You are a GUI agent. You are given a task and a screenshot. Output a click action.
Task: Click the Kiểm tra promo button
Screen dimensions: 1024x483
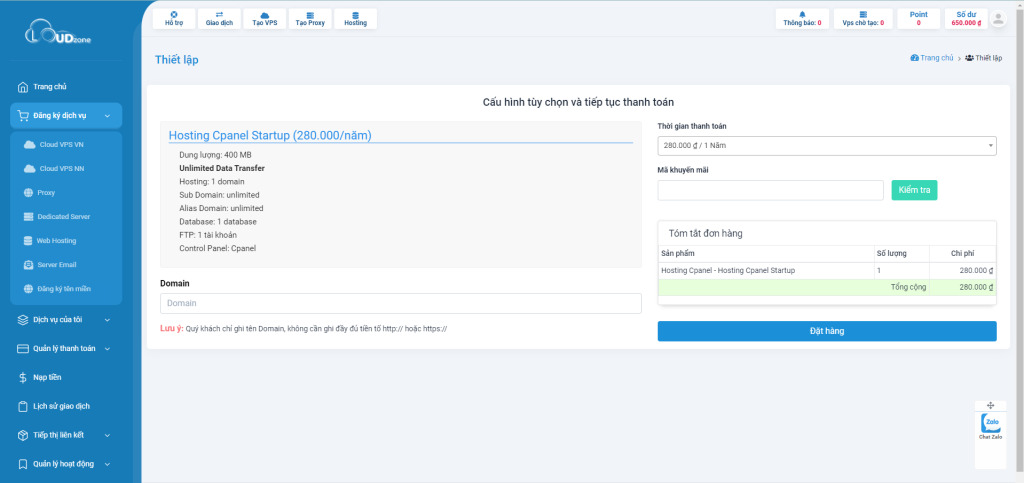point(914,190)
